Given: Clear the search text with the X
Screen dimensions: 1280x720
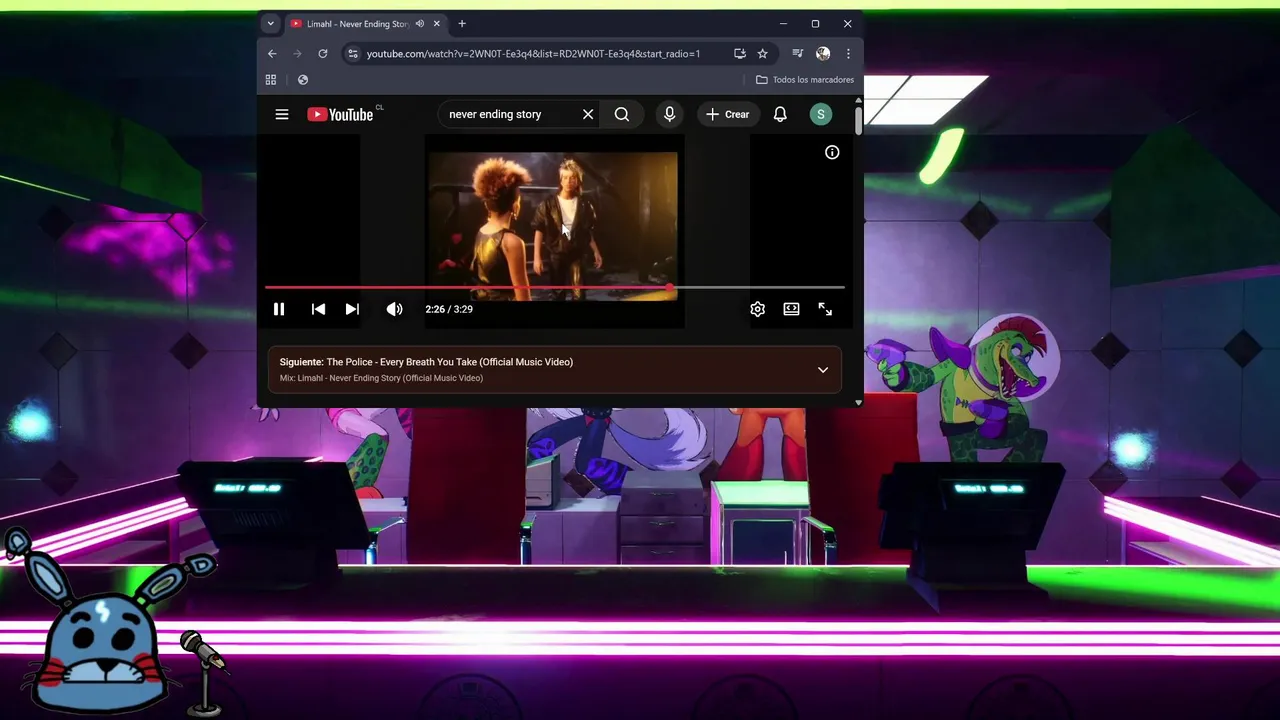Looking at the screenshot, I should coord(588,114).
